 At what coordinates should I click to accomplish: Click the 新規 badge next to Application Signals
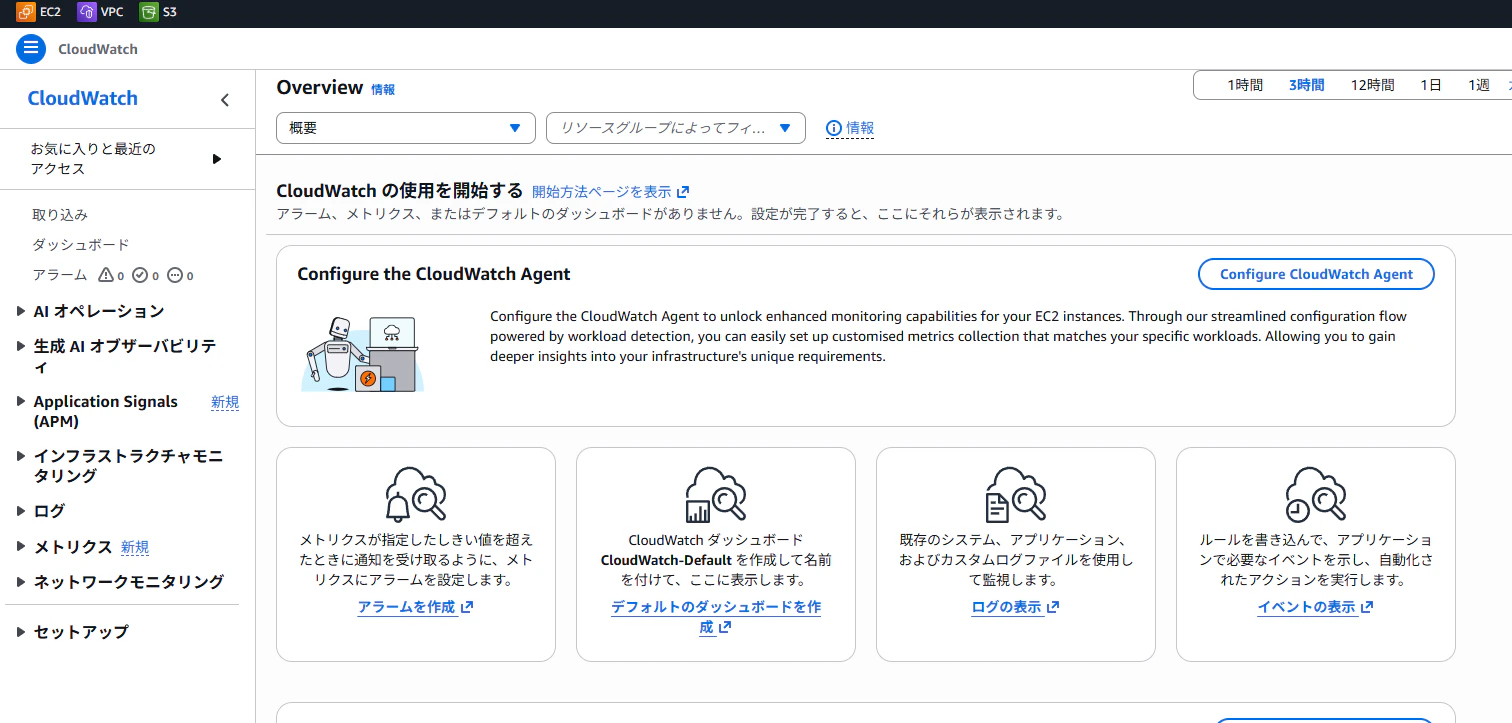(225, 402)
